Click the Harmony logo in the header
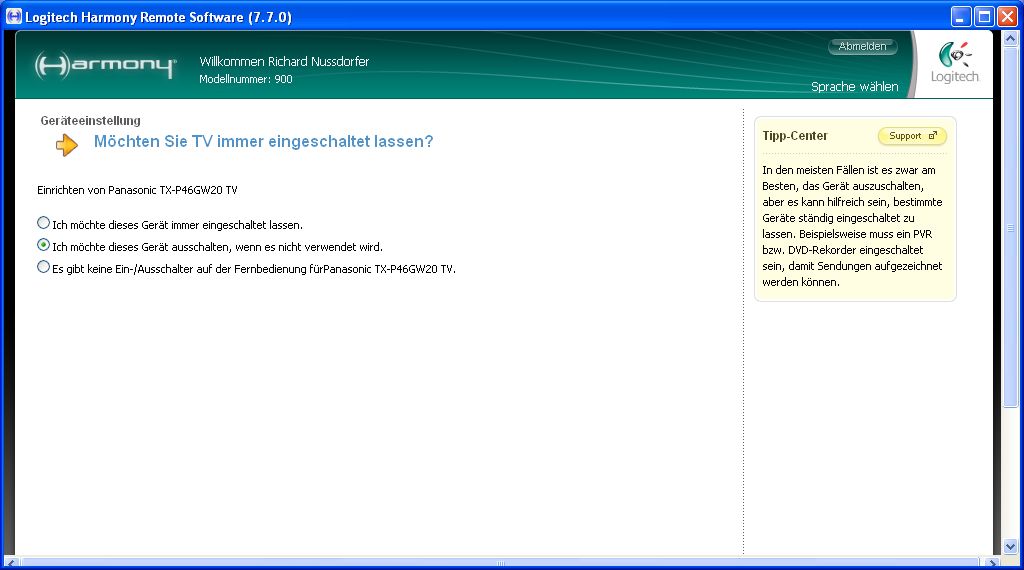The width and height of the screenshot is (1024, 570). click(x=105, y=66)
